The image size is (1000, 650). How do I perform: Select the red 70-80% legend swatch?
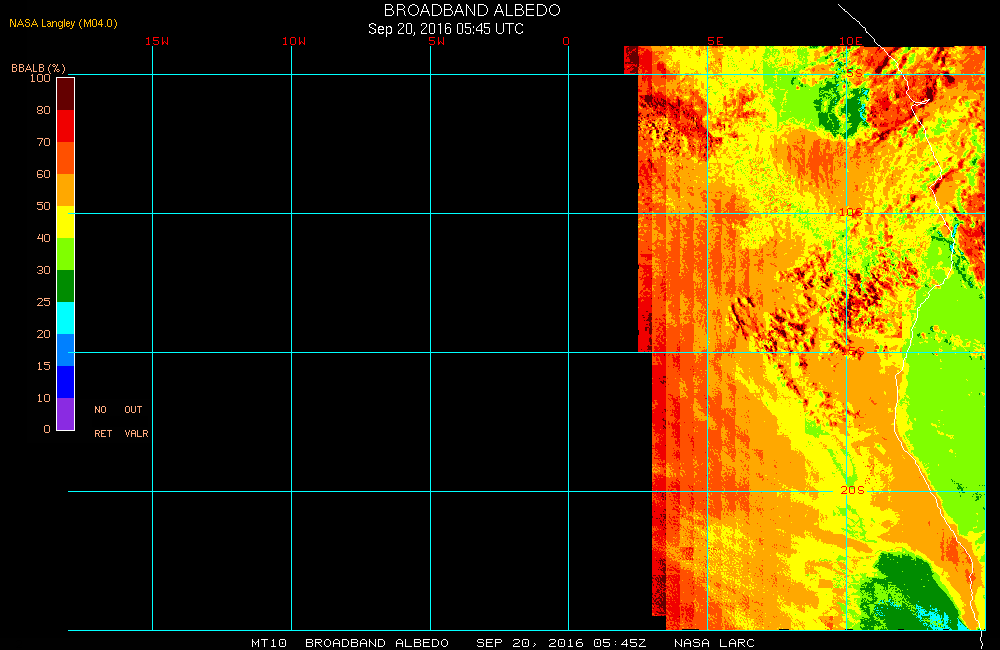pos(65,126)
